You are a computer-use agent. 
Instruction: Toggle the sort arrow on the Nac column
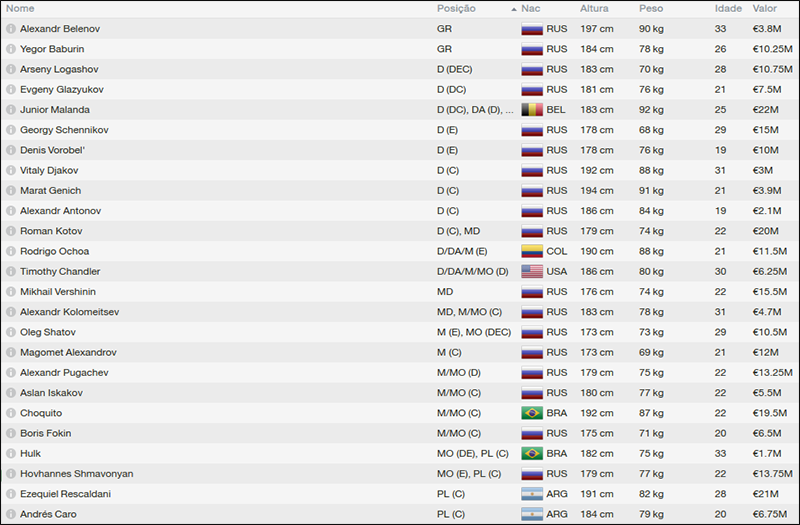pos(514,9)
